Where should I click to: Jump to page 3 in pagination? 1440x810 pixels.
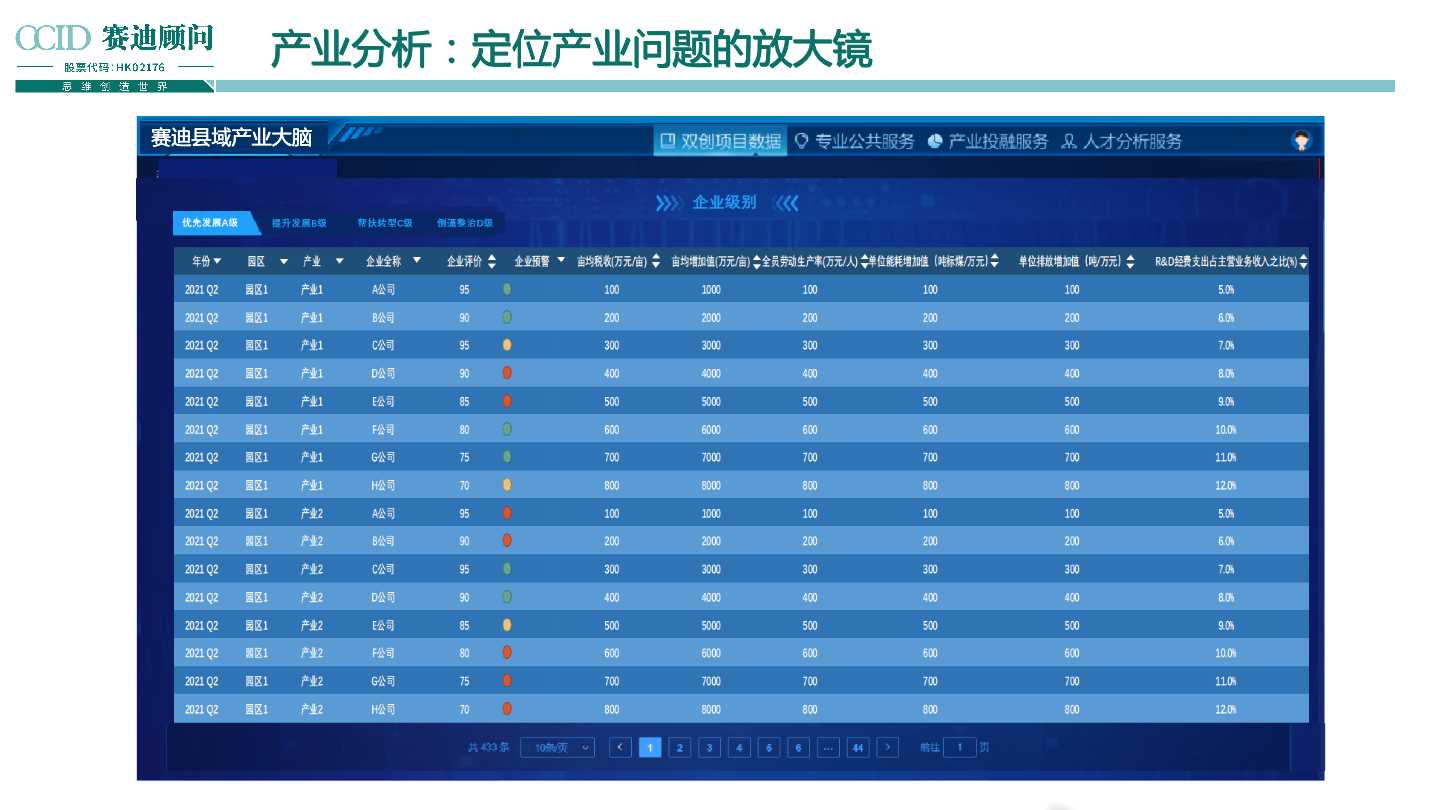pos(709,747)
